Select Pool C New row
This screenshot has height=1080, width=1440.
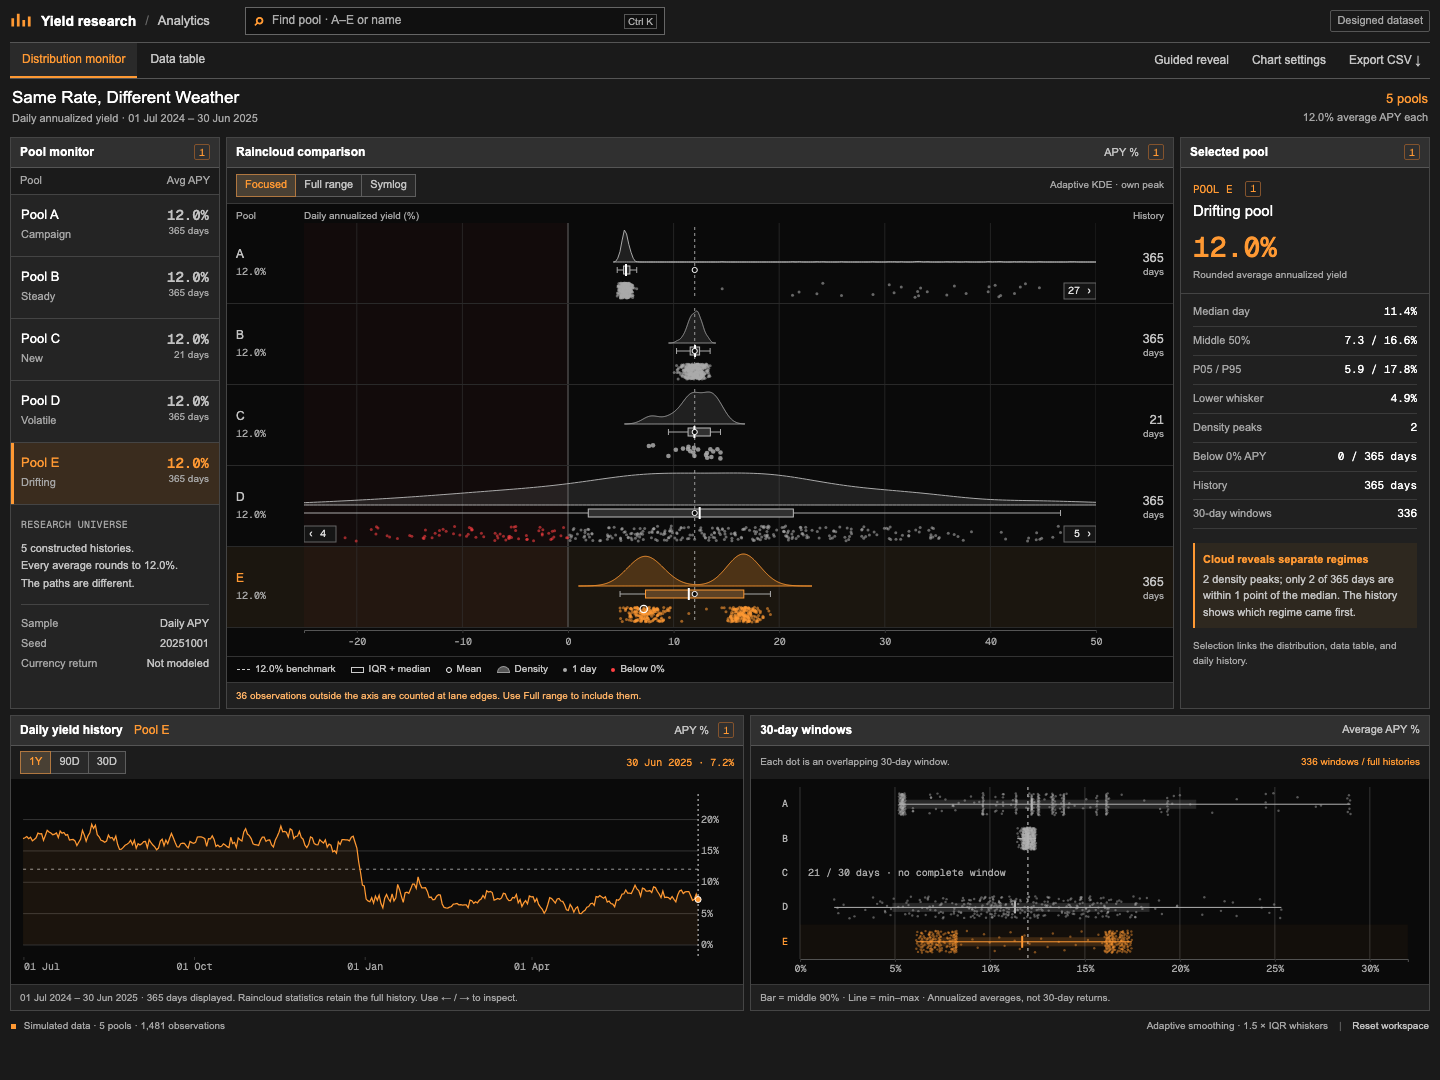click(x=115, y=349)
